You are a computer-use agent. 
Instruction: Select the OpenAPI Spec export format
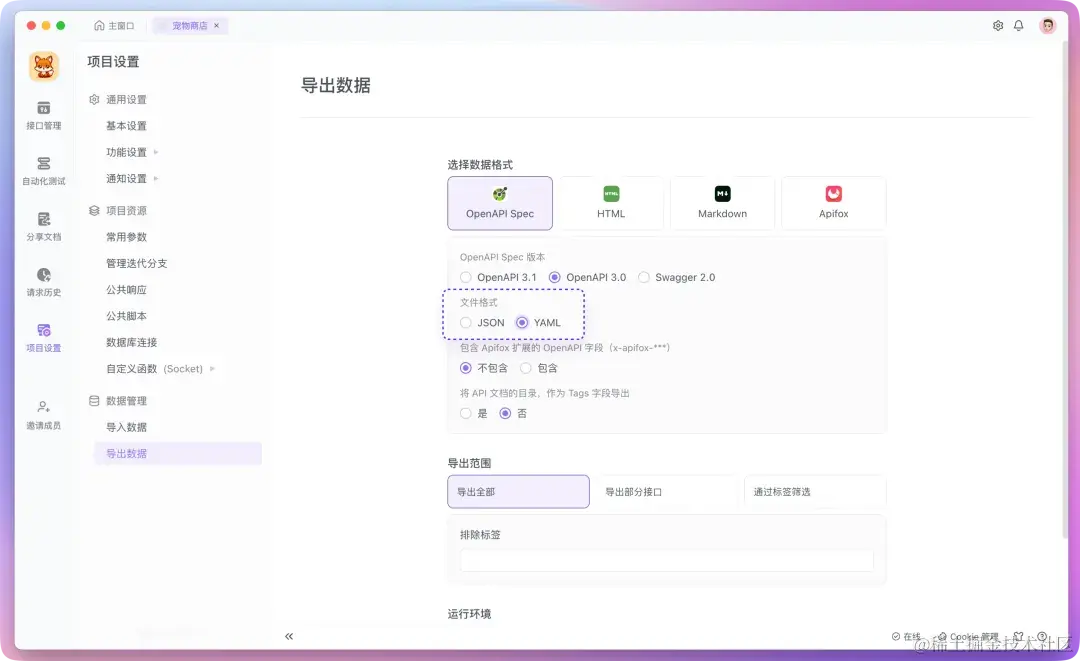500,202
